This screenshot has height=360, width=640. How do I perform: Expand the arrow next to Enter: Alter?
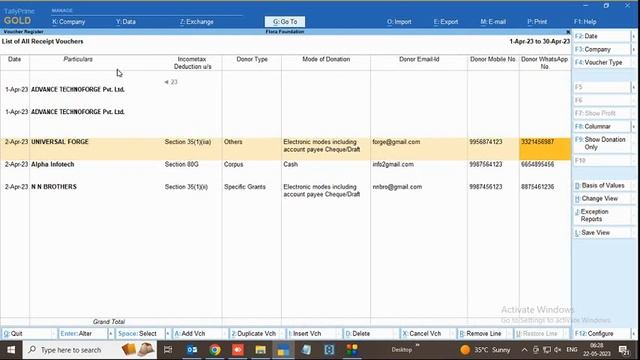111,333
